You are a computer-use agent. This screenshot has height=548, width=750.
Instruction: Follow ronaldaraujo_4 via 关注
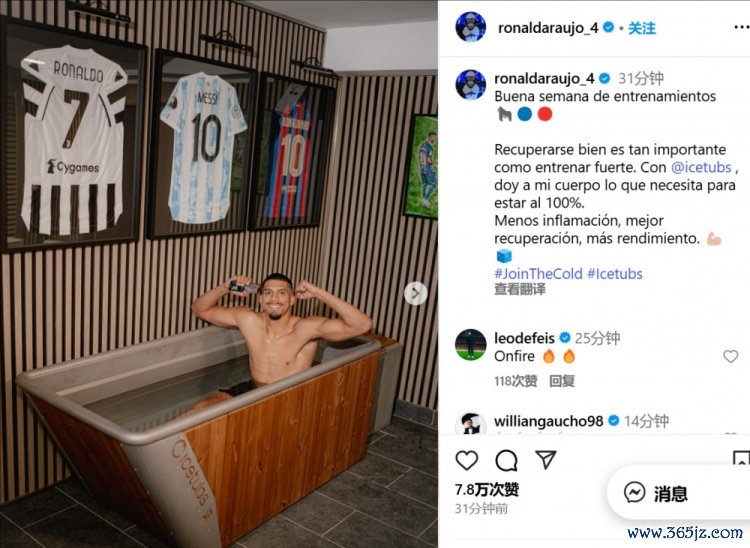641,28
